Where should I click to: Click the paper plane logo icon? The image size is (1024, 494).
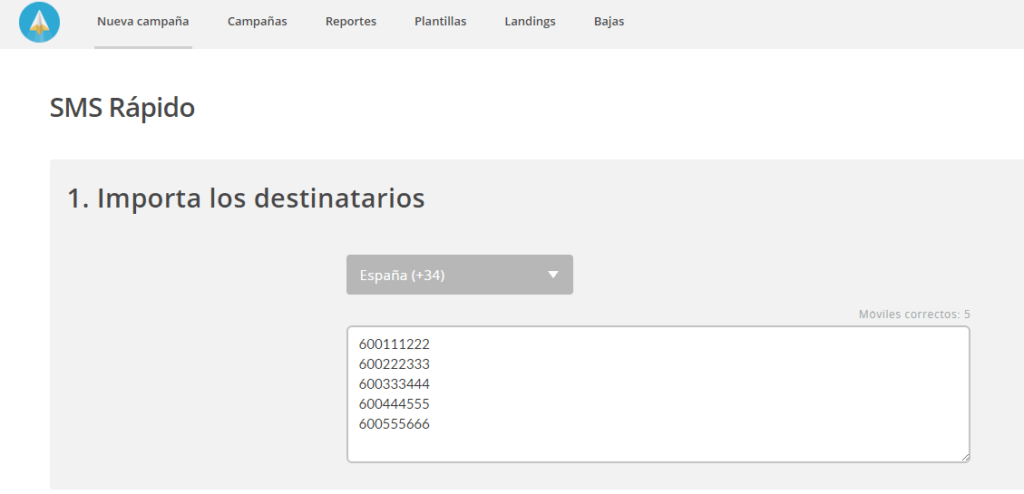pyautogui.click(x=40, y=22)
